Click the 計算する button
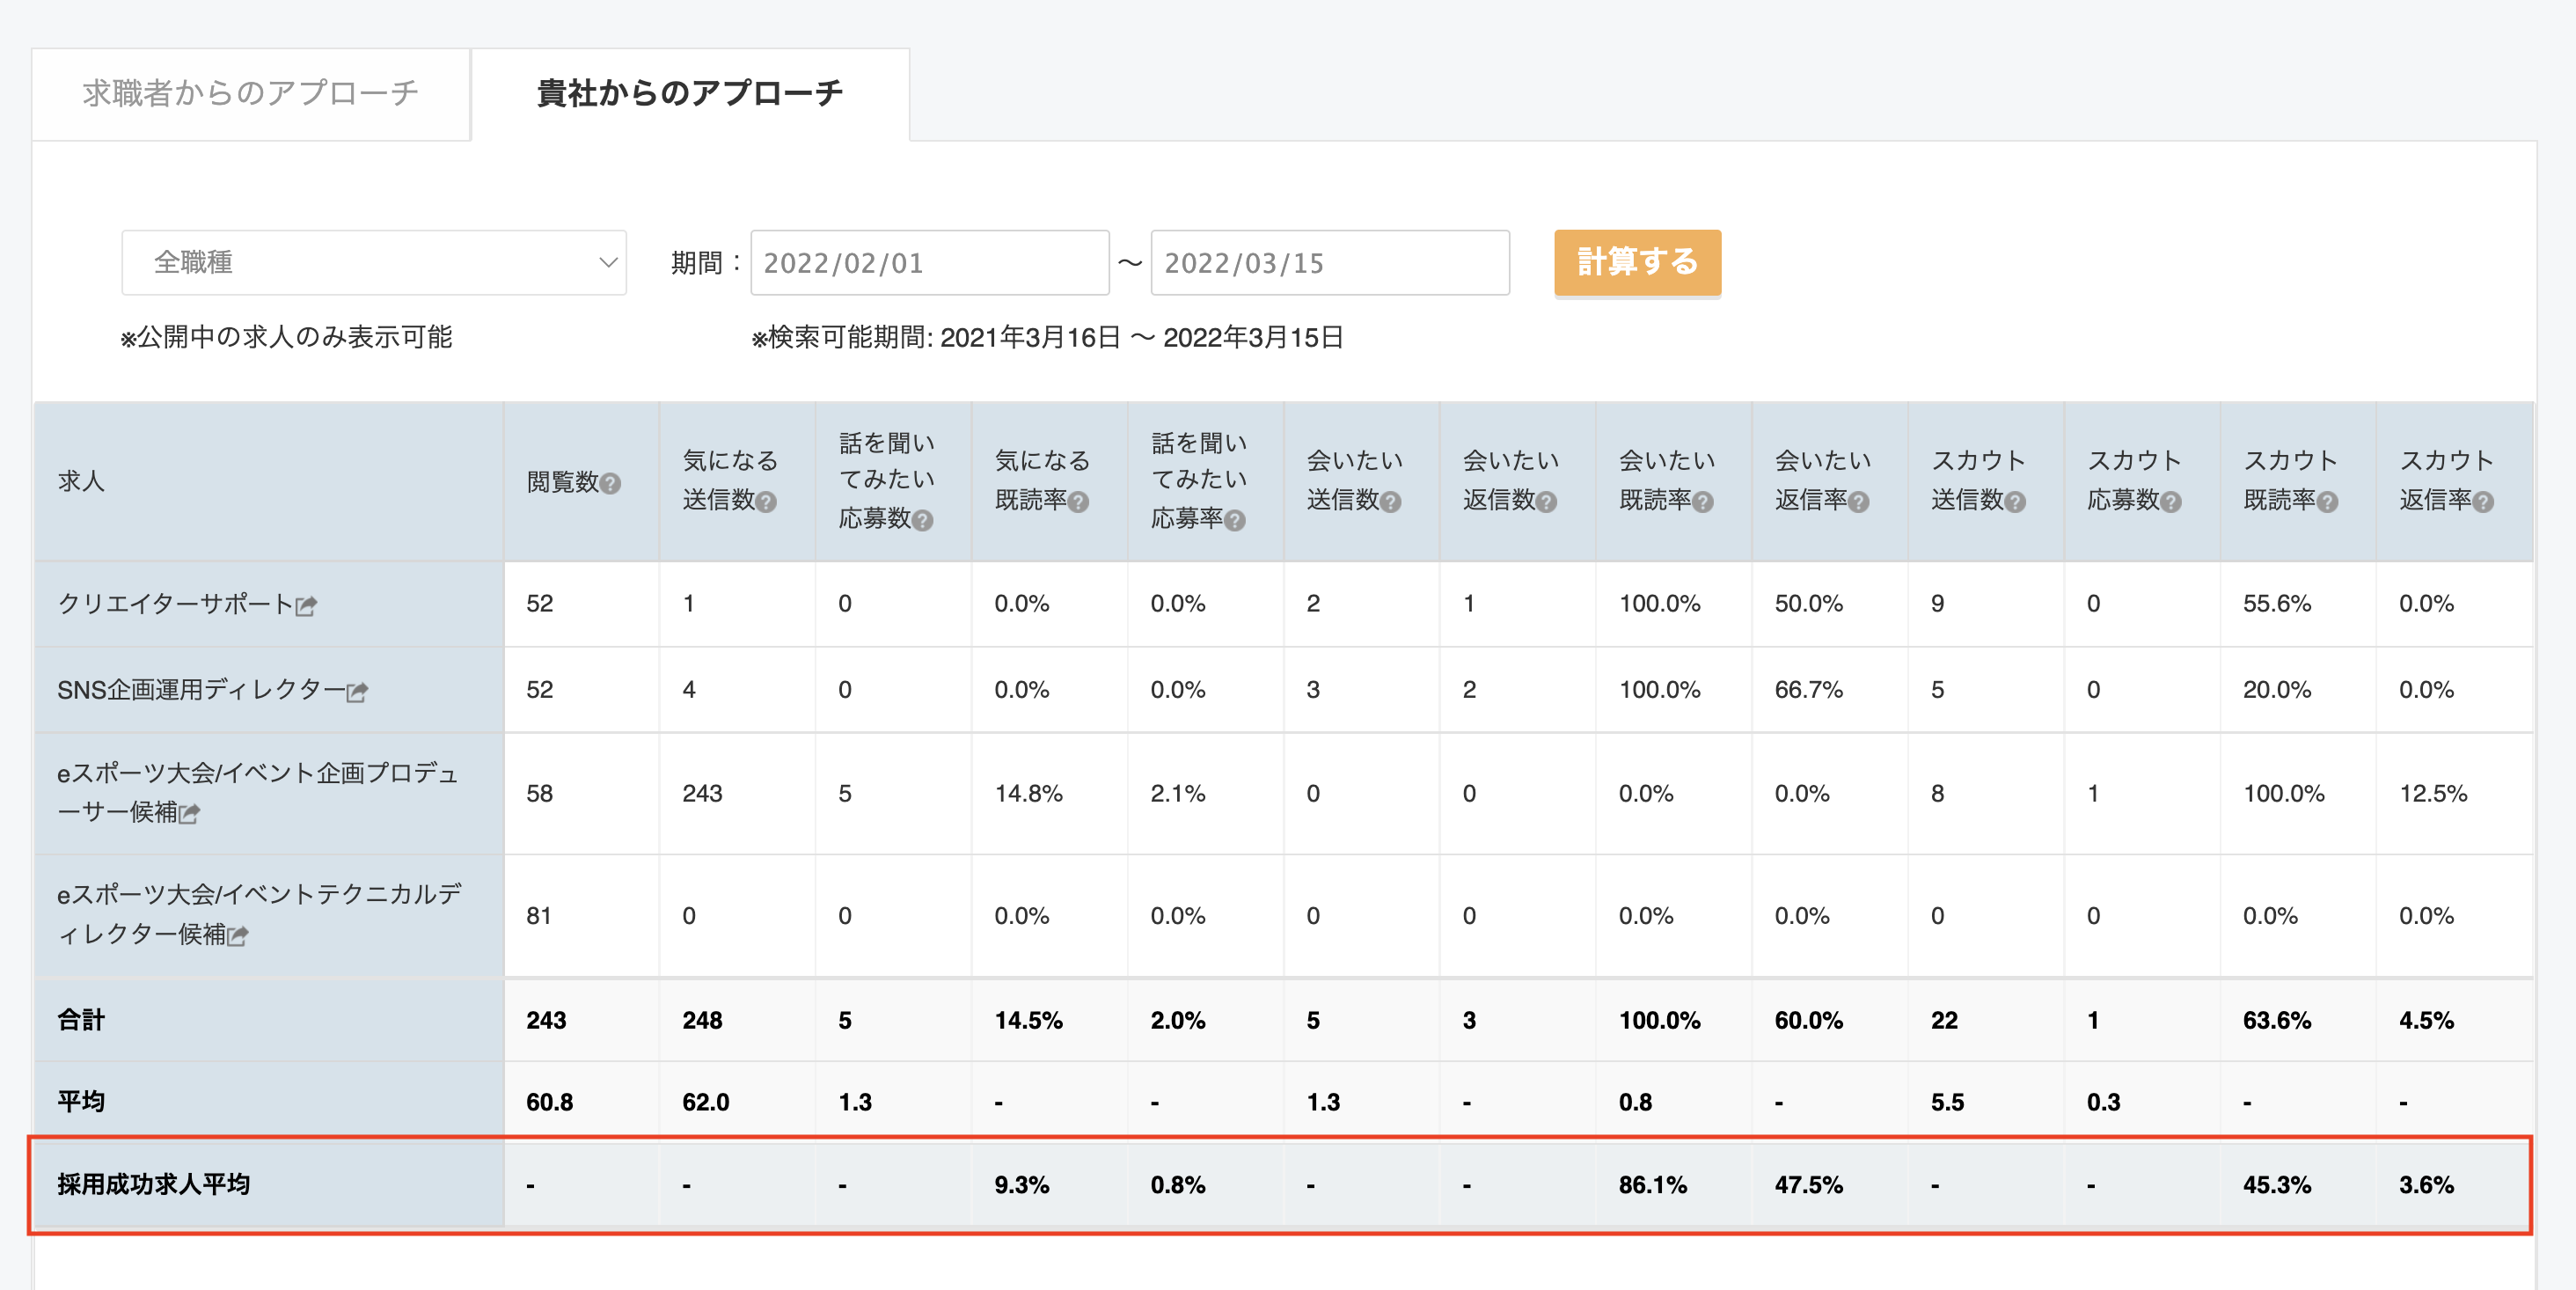2576x1290 pixels. [x=1637, y=262]
